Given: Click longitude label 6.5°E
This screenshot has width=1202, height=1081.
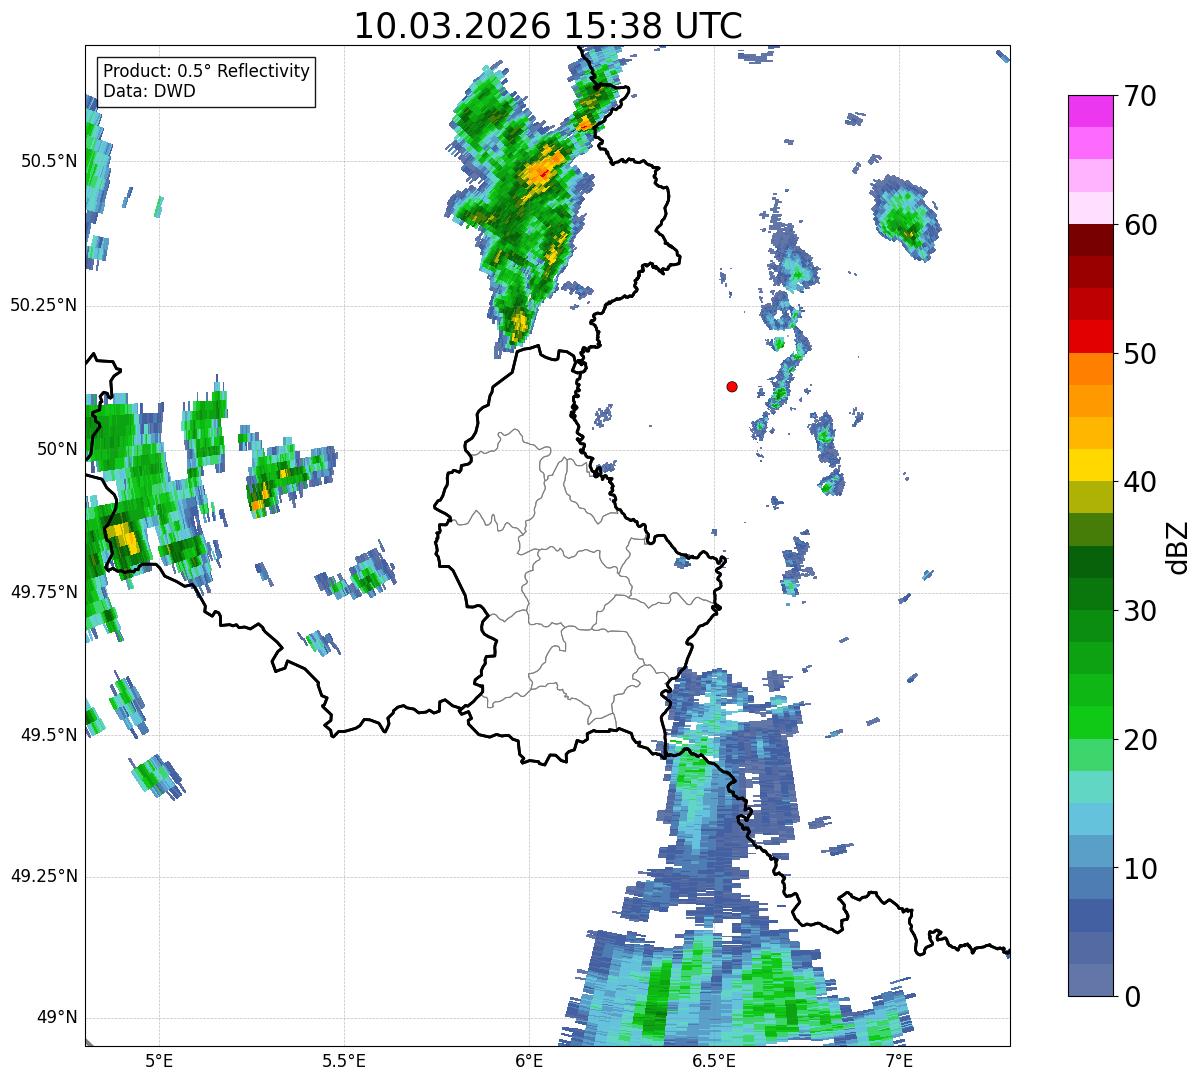Looking at the screenshot, I should (714, 1060).
